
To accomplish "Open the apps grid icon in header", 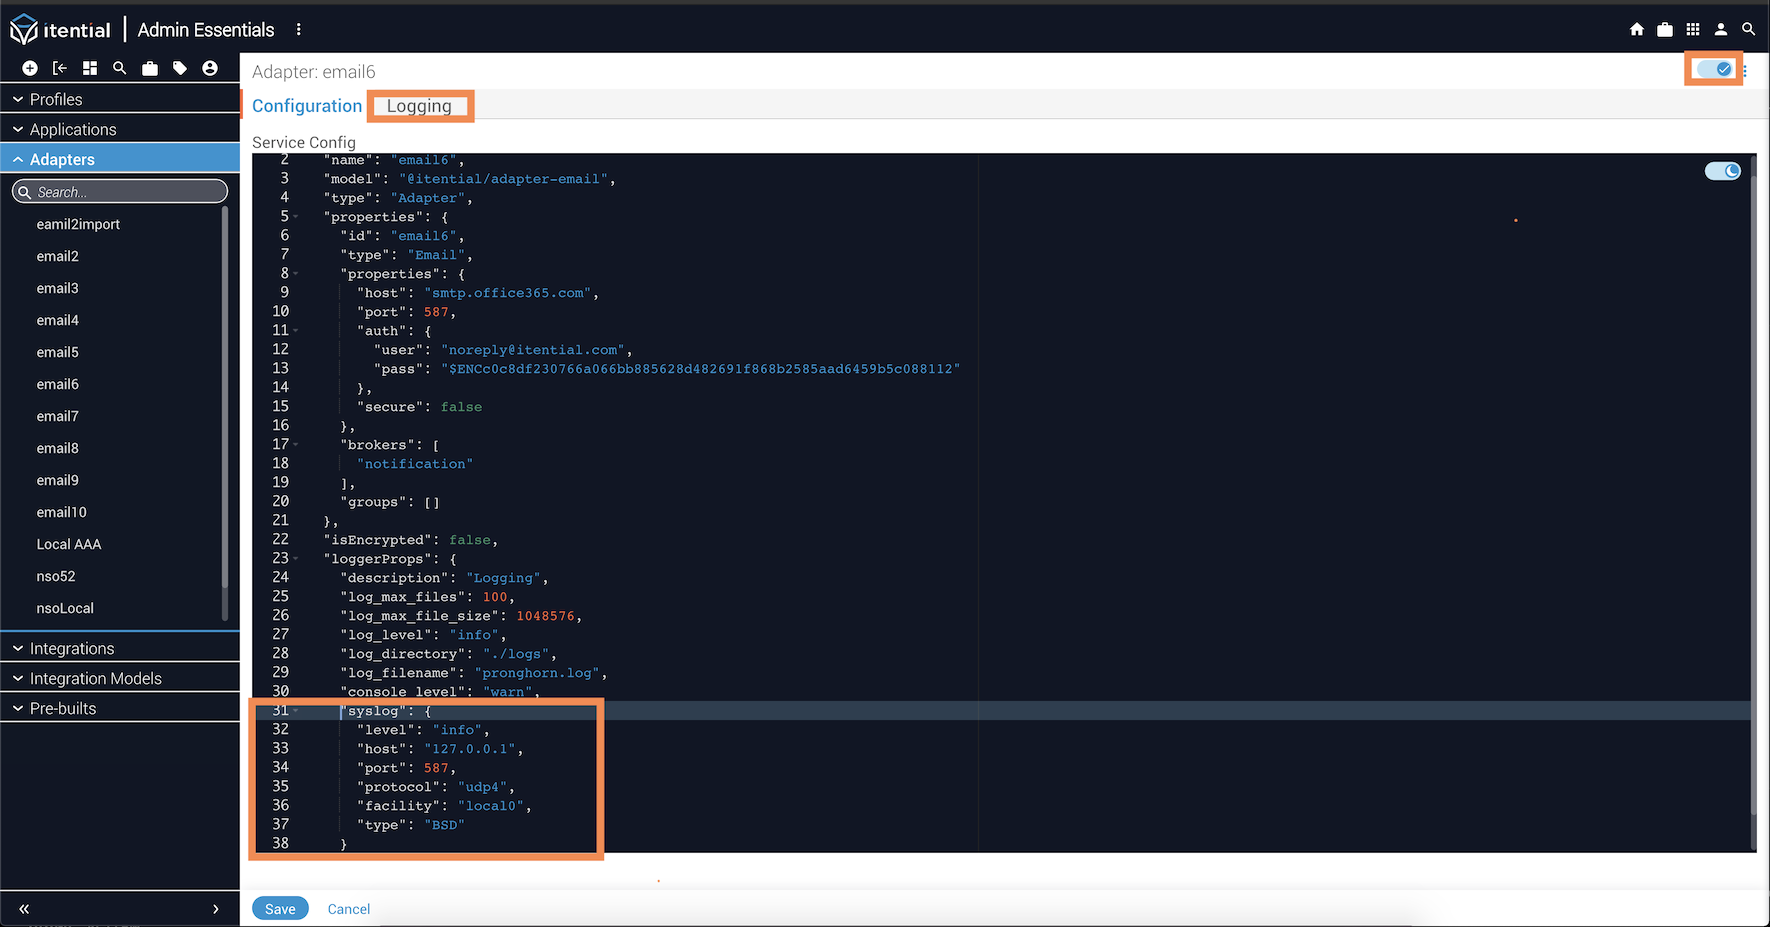I will (1693, 30).
